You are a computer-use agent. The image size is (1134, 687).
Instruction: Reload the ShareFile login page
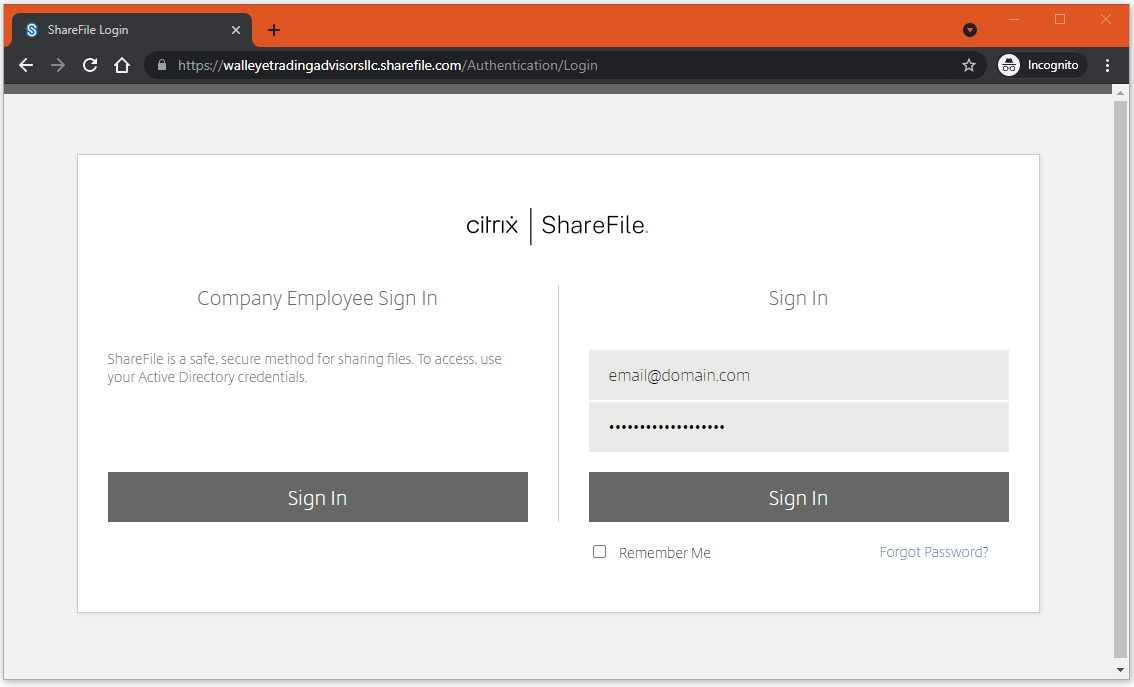(x=90, y=65)
